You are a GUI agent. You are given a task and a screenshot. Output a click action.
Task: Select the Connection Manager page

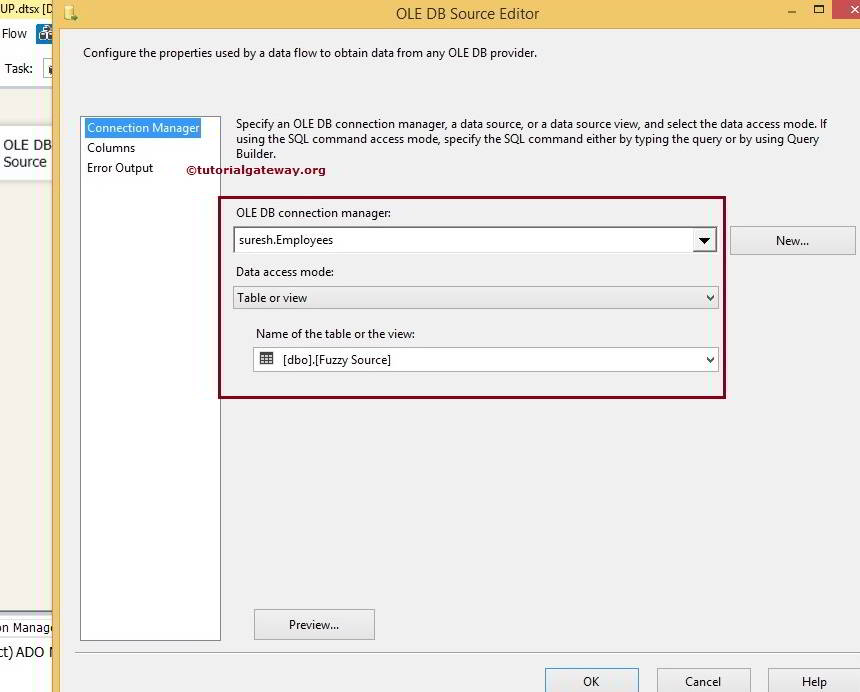click(x=143, y=127)
